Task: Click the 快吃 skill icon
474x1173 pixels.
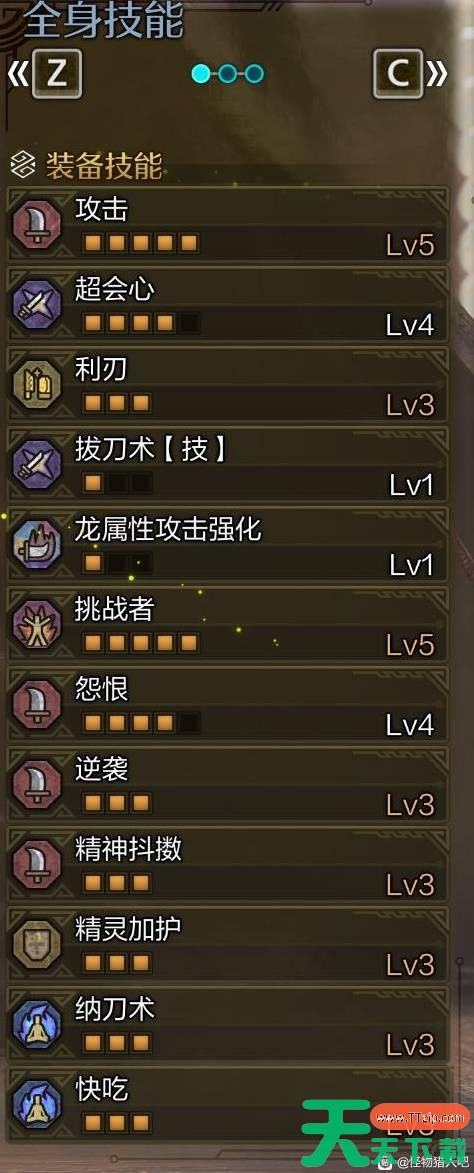Action: click(37, 1104)
